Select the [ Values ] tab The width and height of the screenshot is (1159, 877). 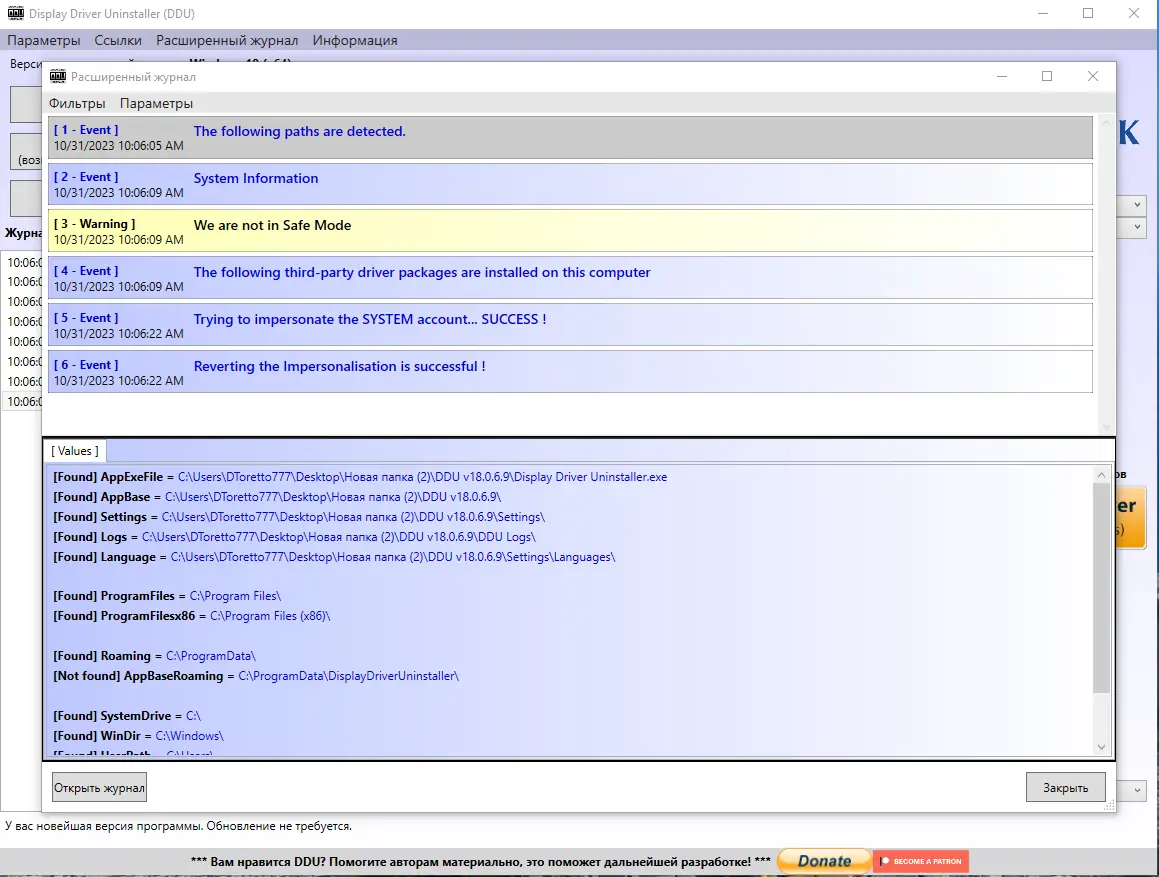coord(75,451)
